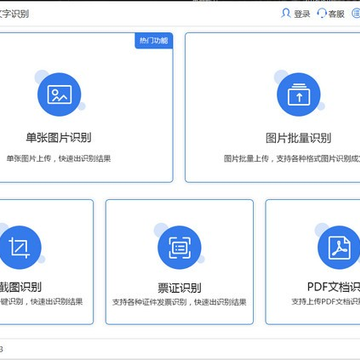Viewport: 360px width, 360px height.
Task: Click the 热门功能 badge
Action: (x=154, y=41)
